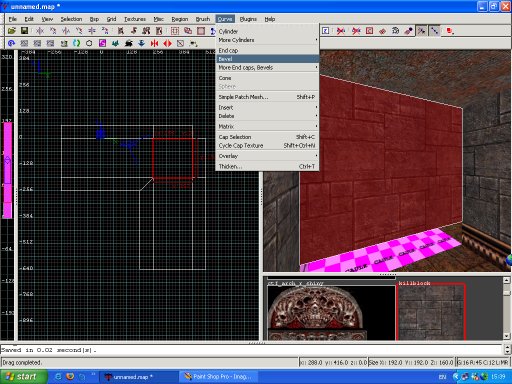The image size is (512, 384).
Task: Toggle the first red-crossed selection filter icon
Action: click(x=341, y=31)
